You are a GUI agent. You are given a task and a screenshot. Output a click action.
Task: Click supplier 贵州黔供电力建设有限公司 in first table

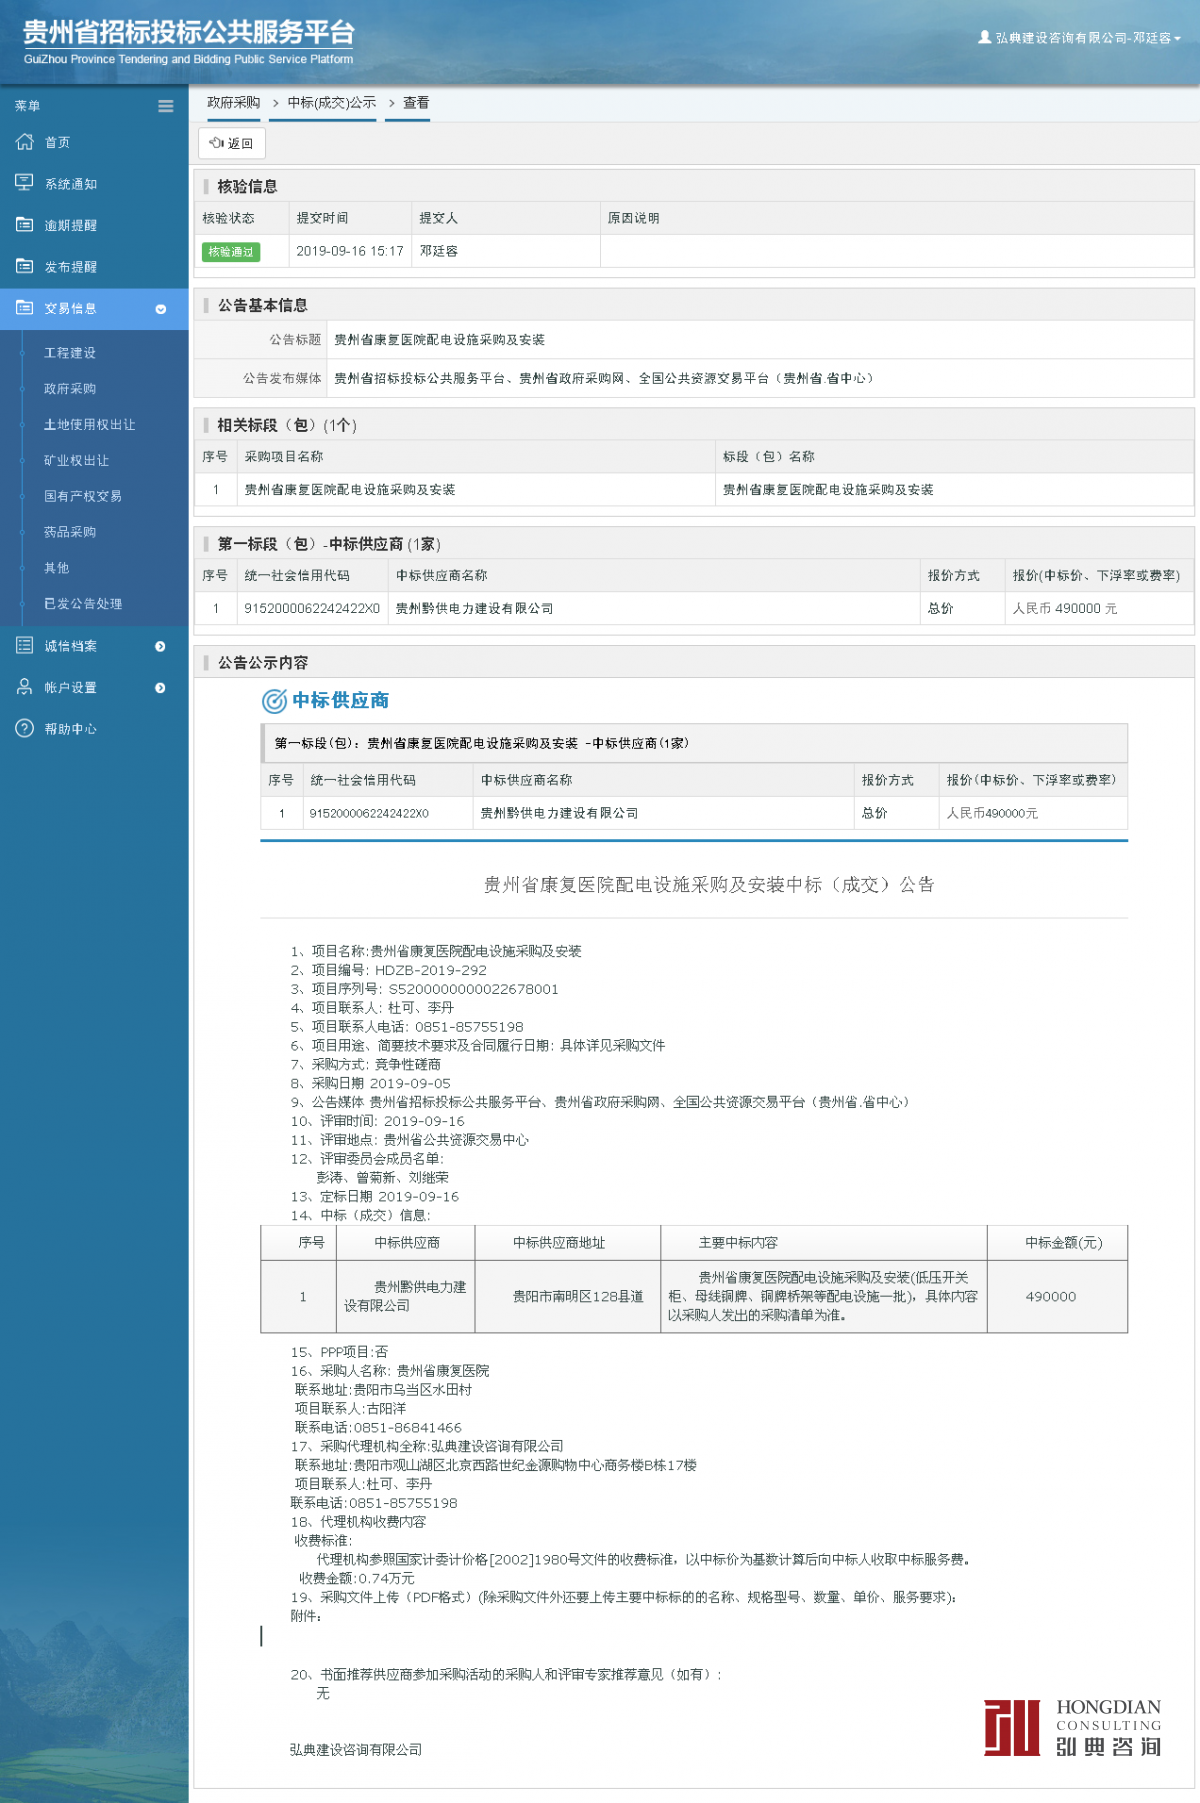pos(475,608)
